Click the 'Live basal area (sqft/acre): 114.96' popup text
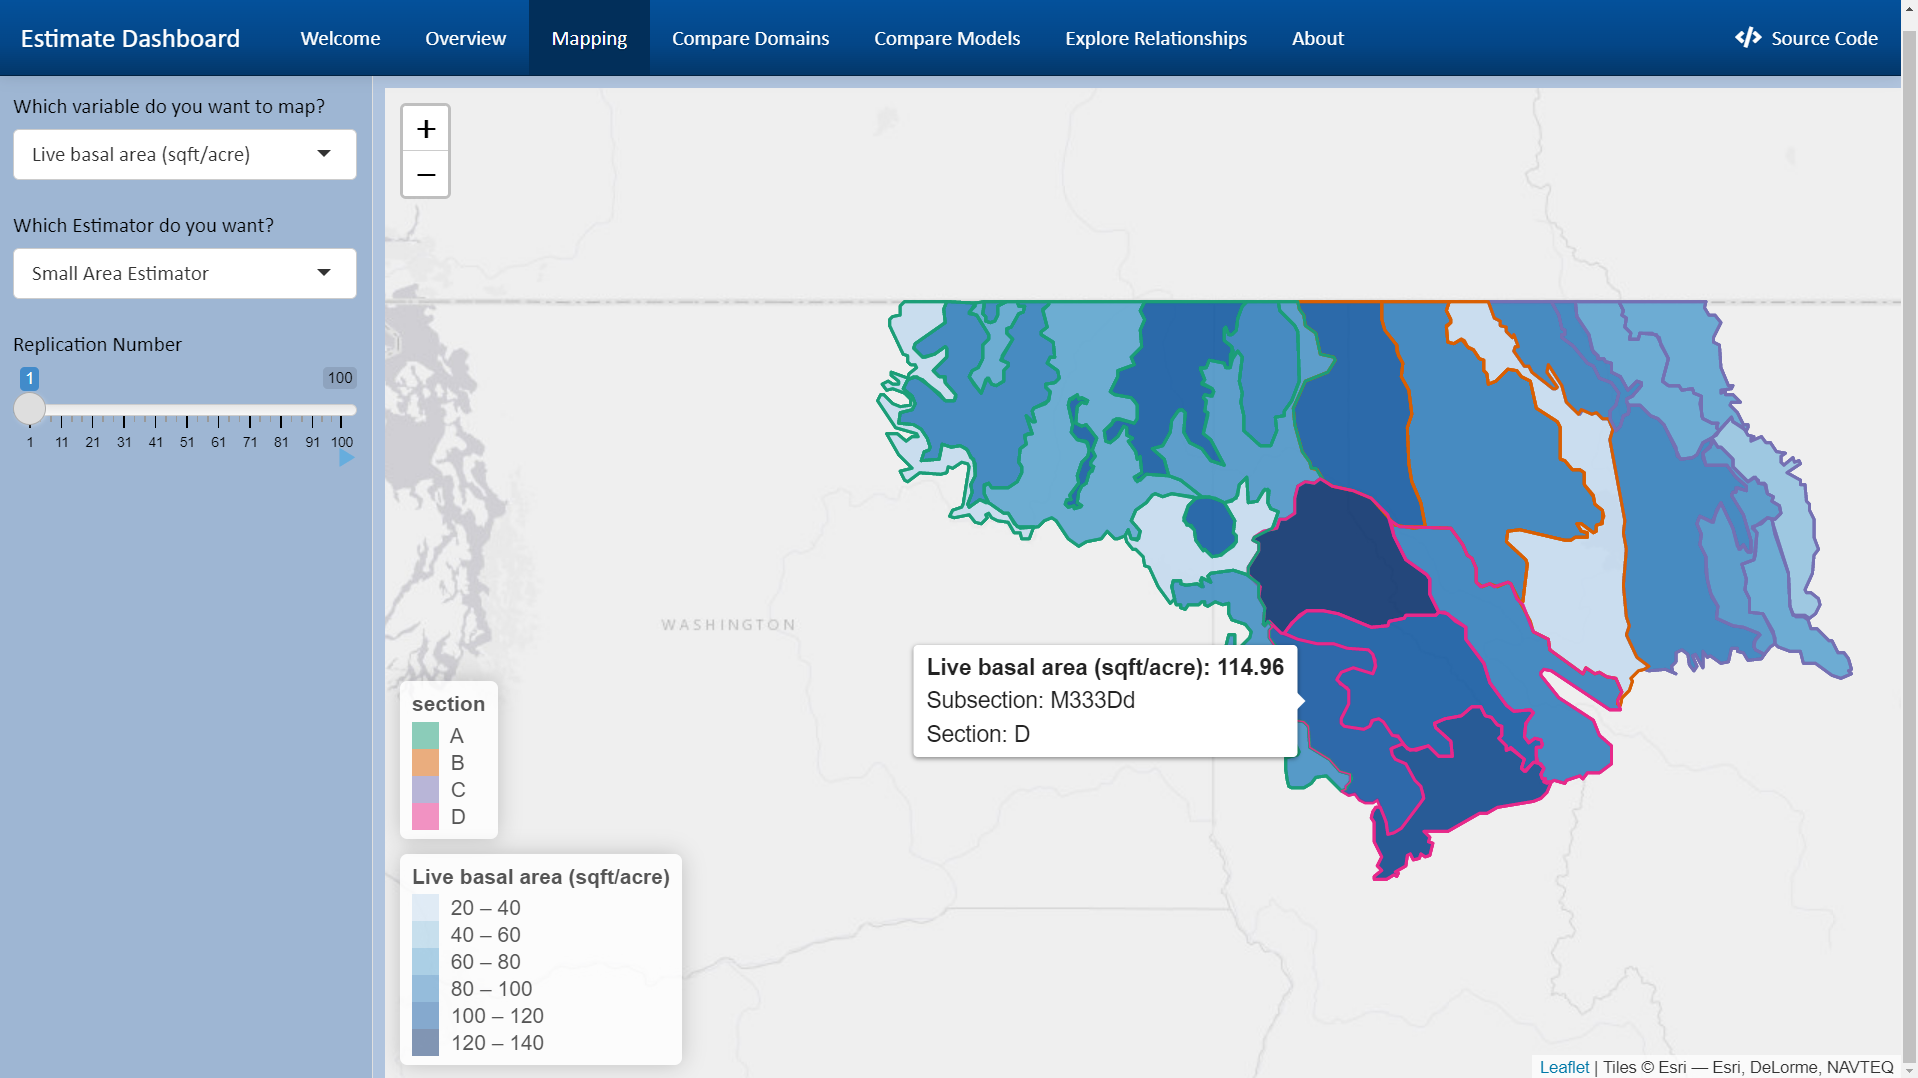This screenshot has width=1918, height=1078. tap(1105, 667)
